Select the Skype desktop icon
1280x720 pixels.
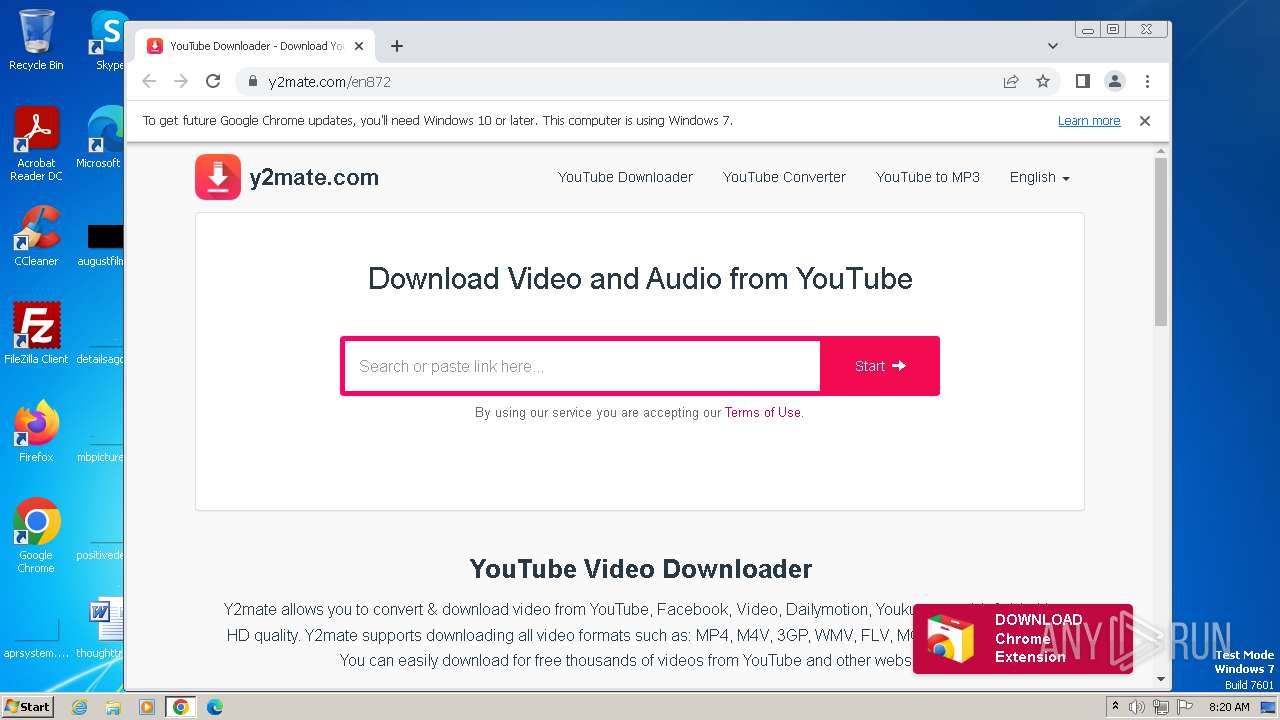click(108, 40)
